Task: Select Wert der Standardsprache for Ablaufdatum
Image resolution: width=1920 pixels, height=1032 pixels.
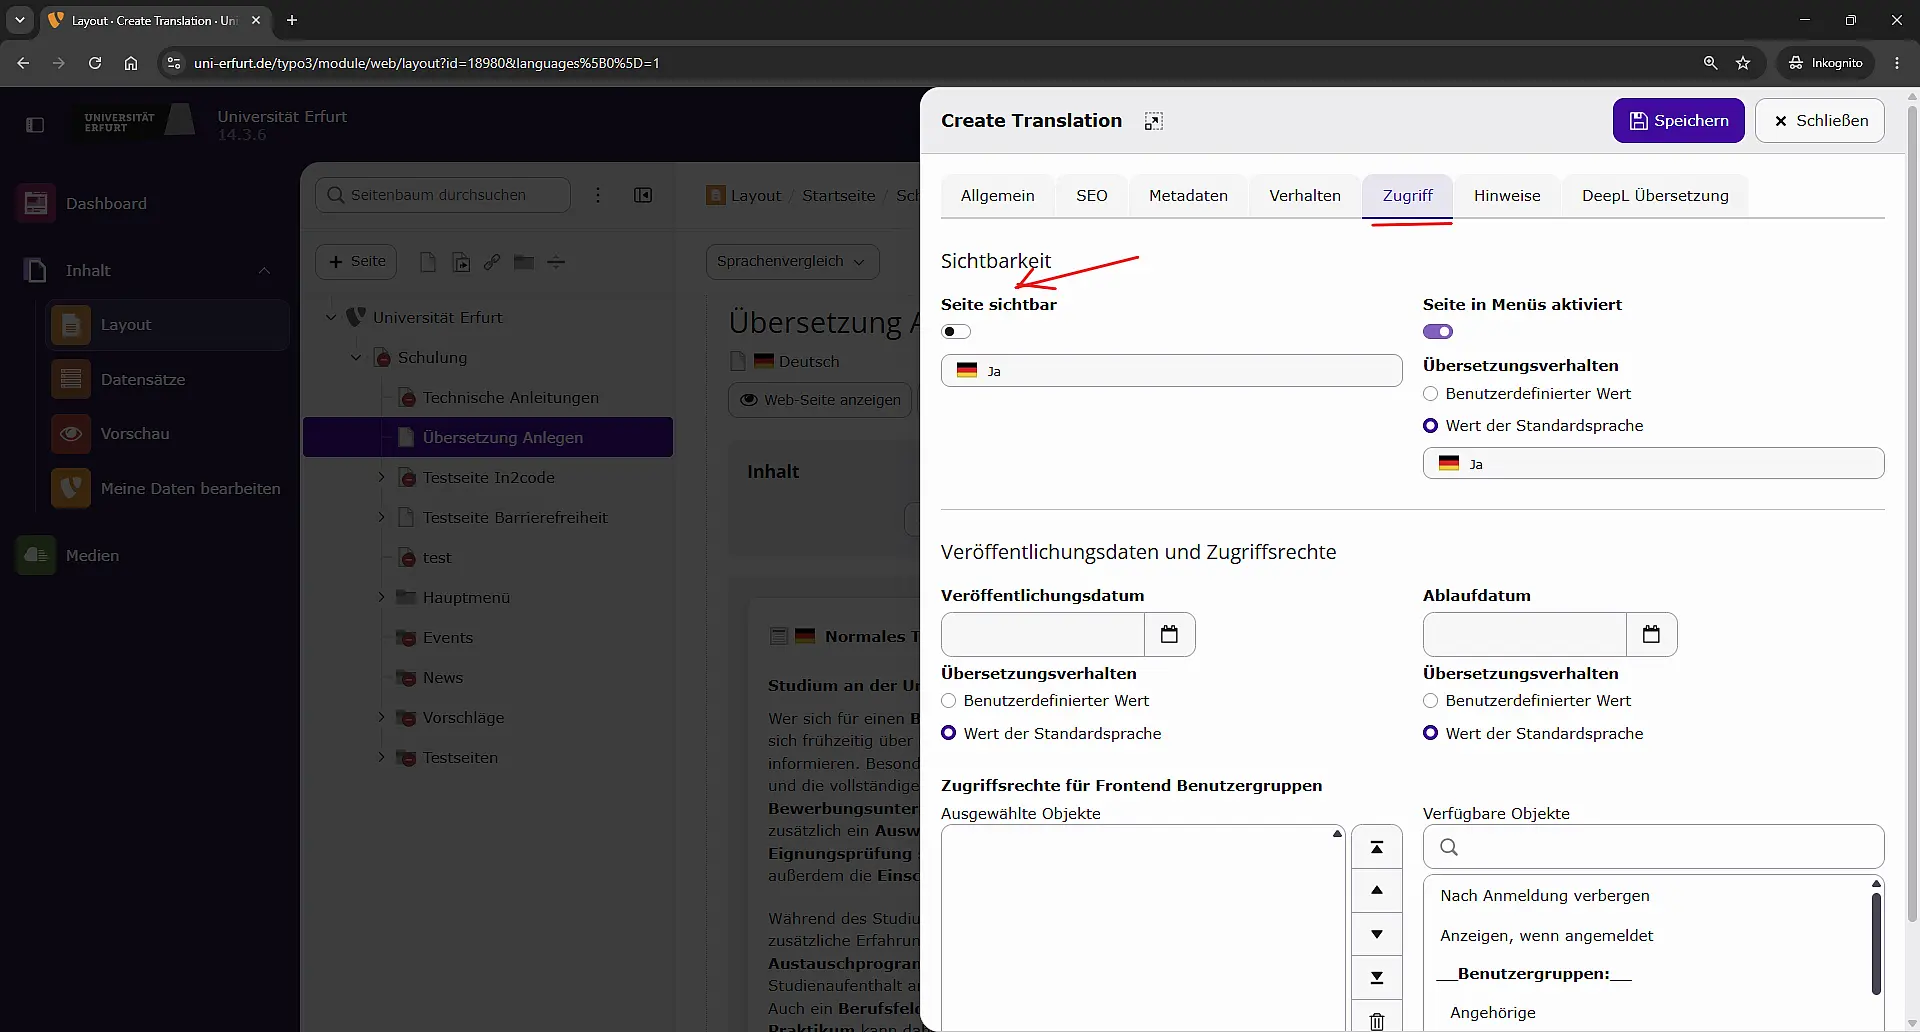Action: coord(1430,733)
